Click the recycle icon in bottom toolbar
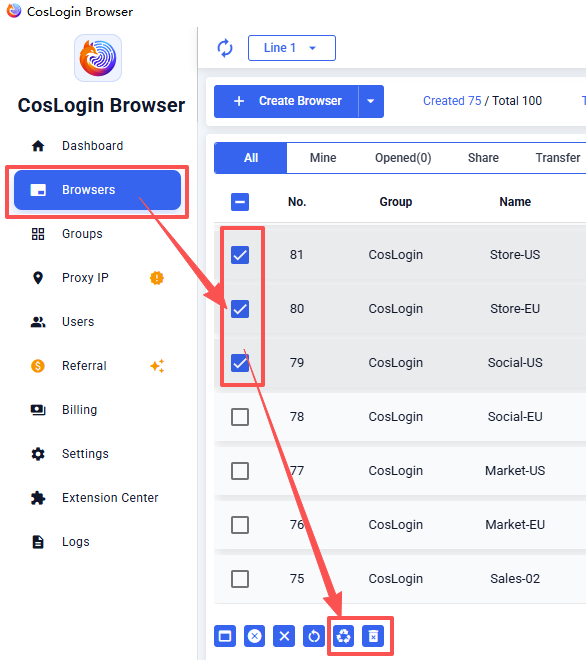586x660 pixels. [344, 636]
